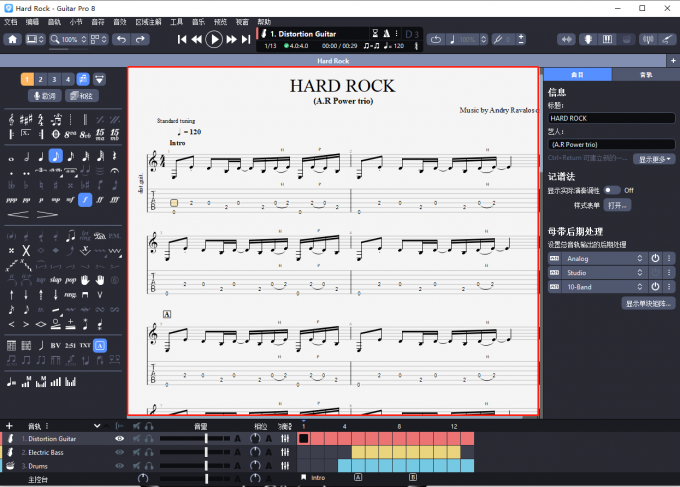680x487 pixels.
Task: Toggle the power button on Analog effect
Action: pyautogui.click(x=654, y=258)
